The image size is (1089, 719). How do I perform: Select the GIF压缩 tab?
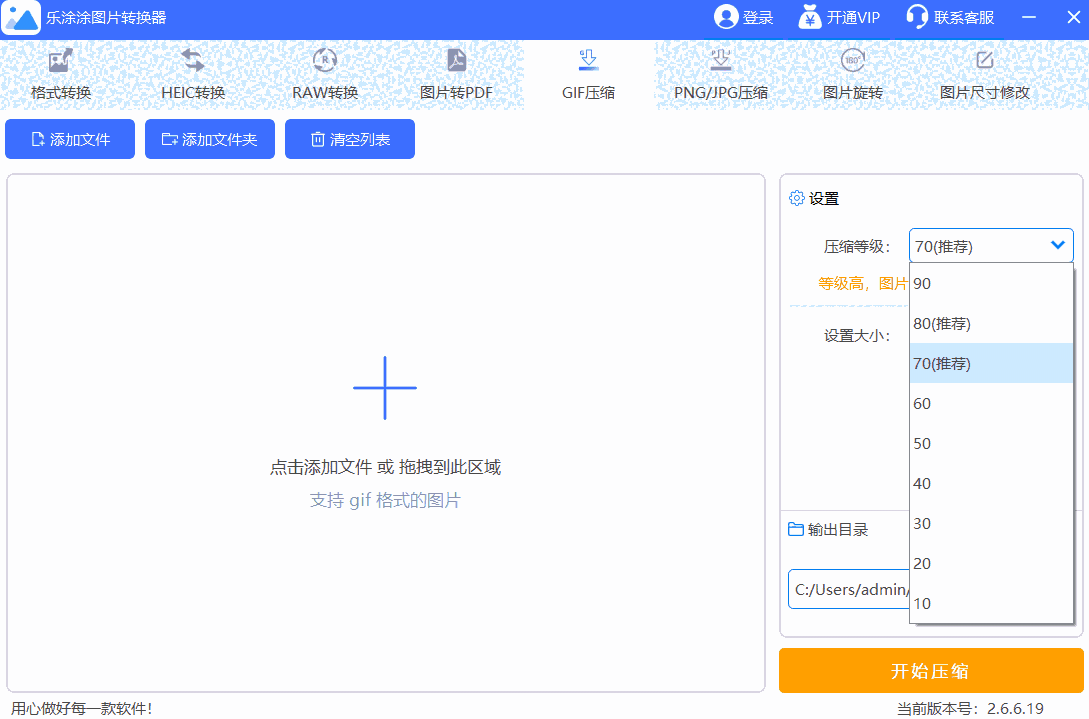point(588,75)
